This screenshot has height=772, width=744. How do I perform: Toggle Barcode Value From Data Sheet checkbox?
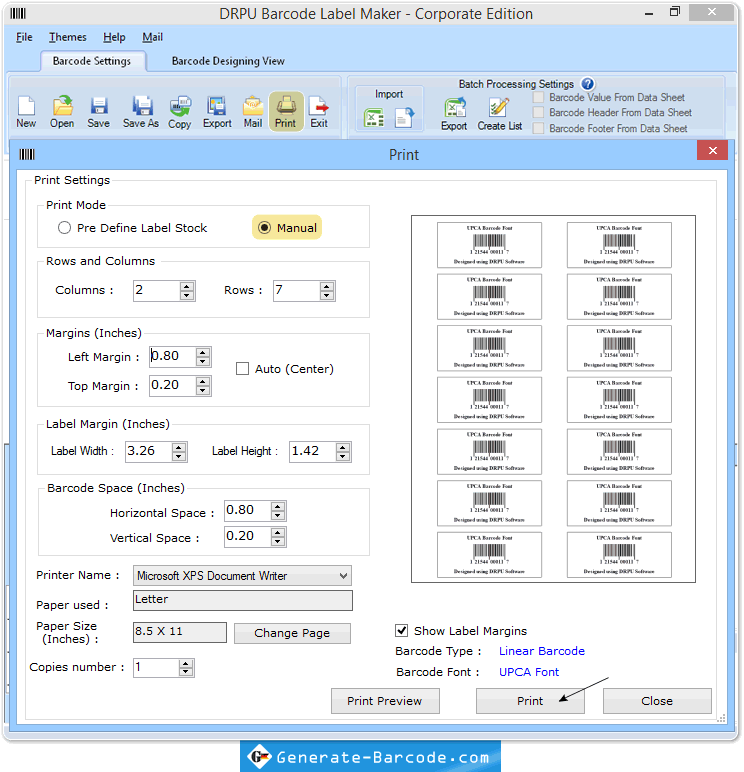click(x=539, y=97)
